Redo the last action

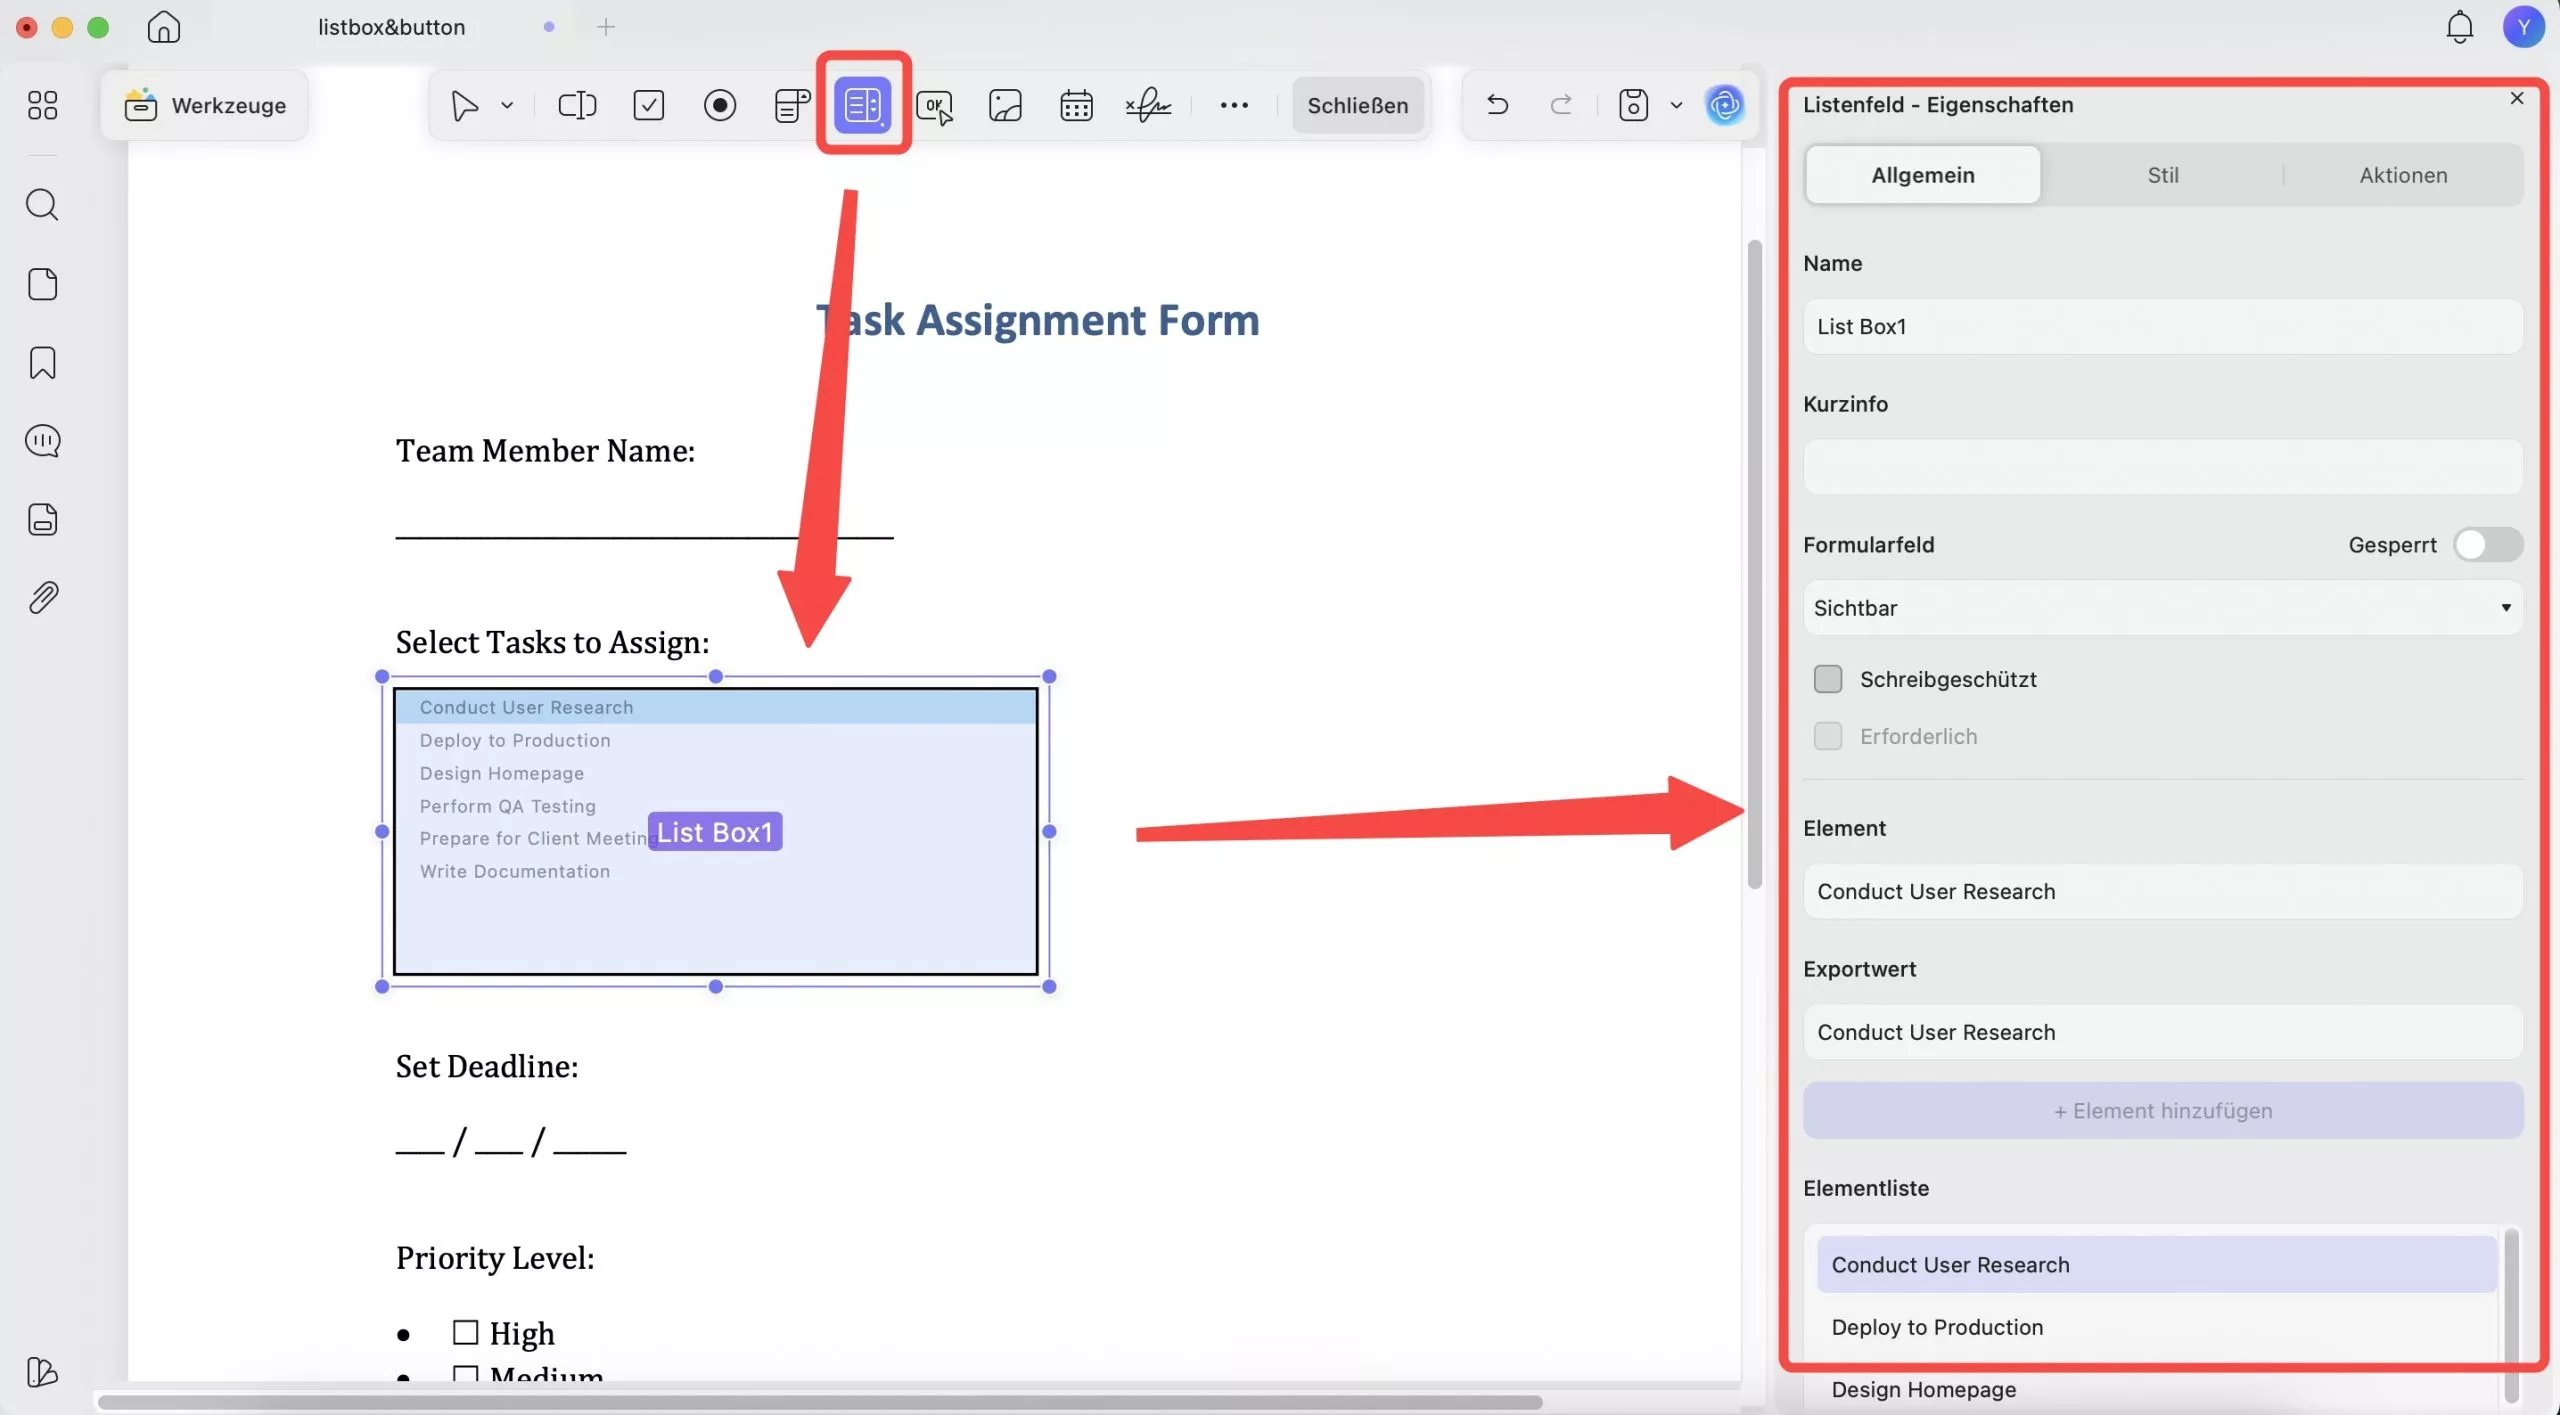[x=1561, y=104]
